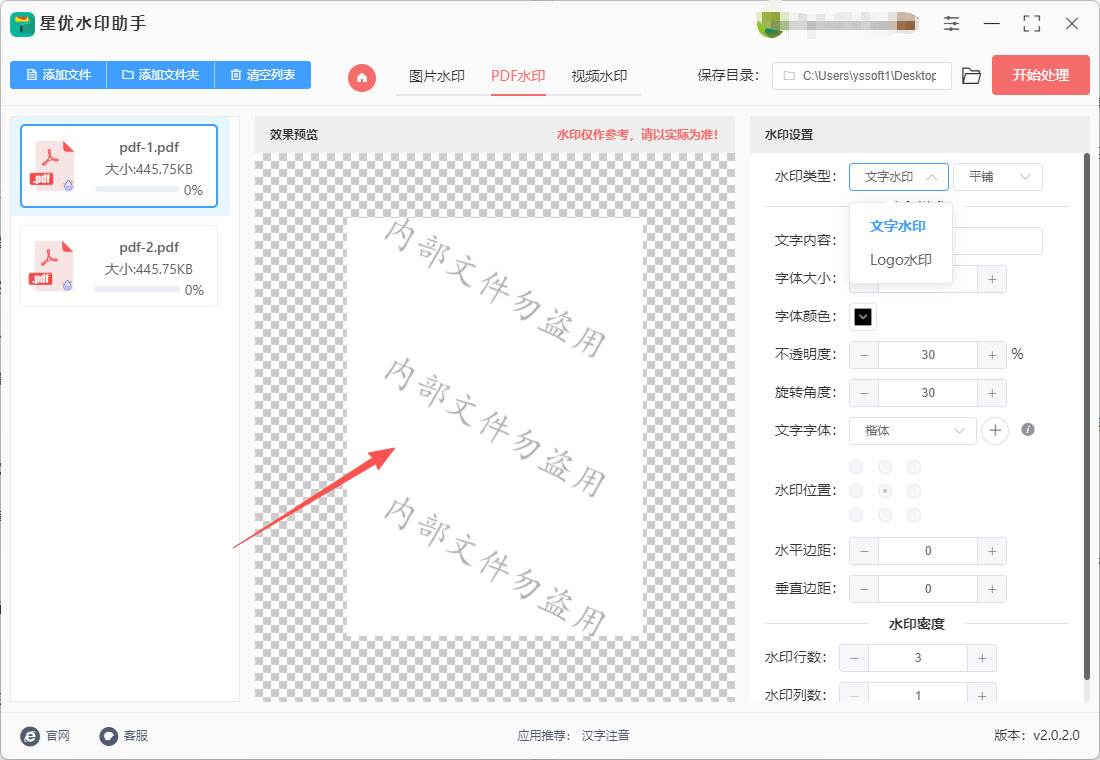Select top-center watermark position radio
Image resolution: width=1100 pixels, height=760 pixels.
tap(885, 467)
